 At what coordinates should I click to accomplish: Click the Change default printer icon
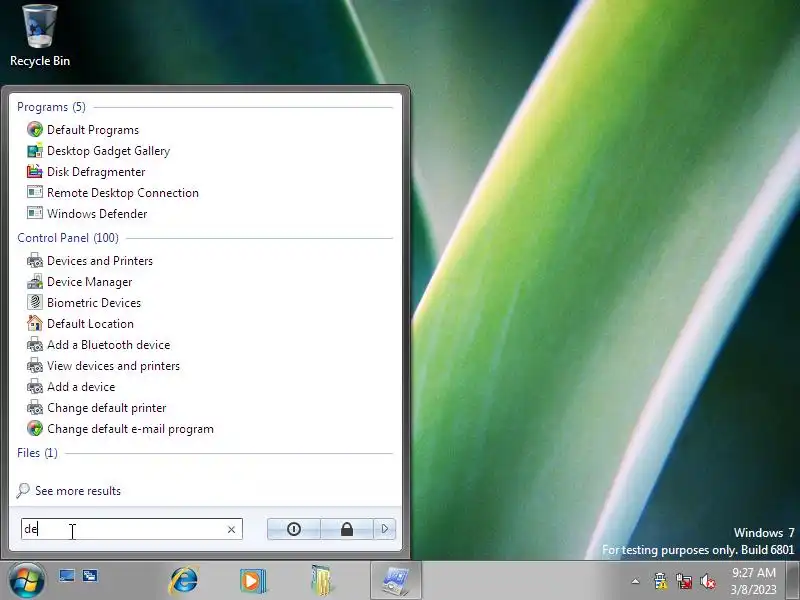tap(35, 407)
